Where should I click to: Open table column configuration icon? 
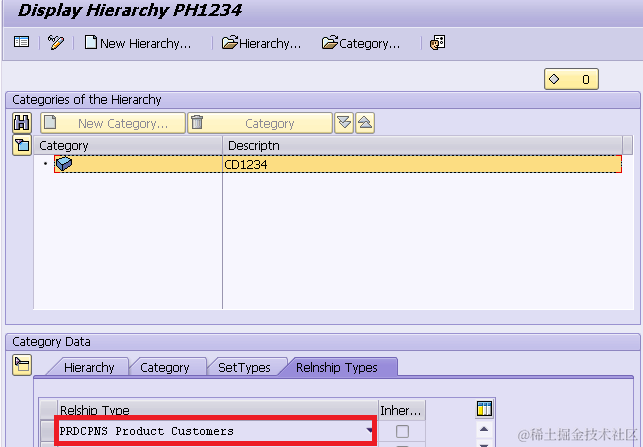tap(484, 409)
